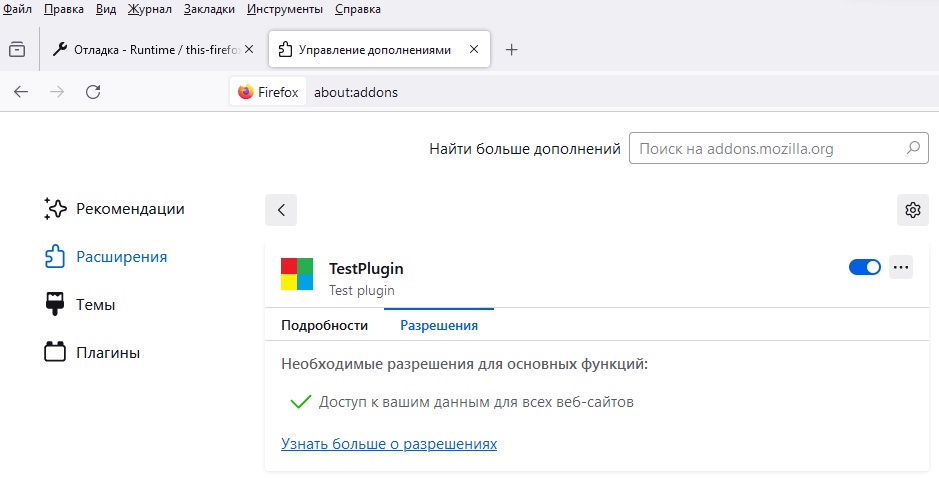Viewport: 939px width, 488px height.
Task: Follow Узнать больше о разрешениях link
Action: (389, 444)
